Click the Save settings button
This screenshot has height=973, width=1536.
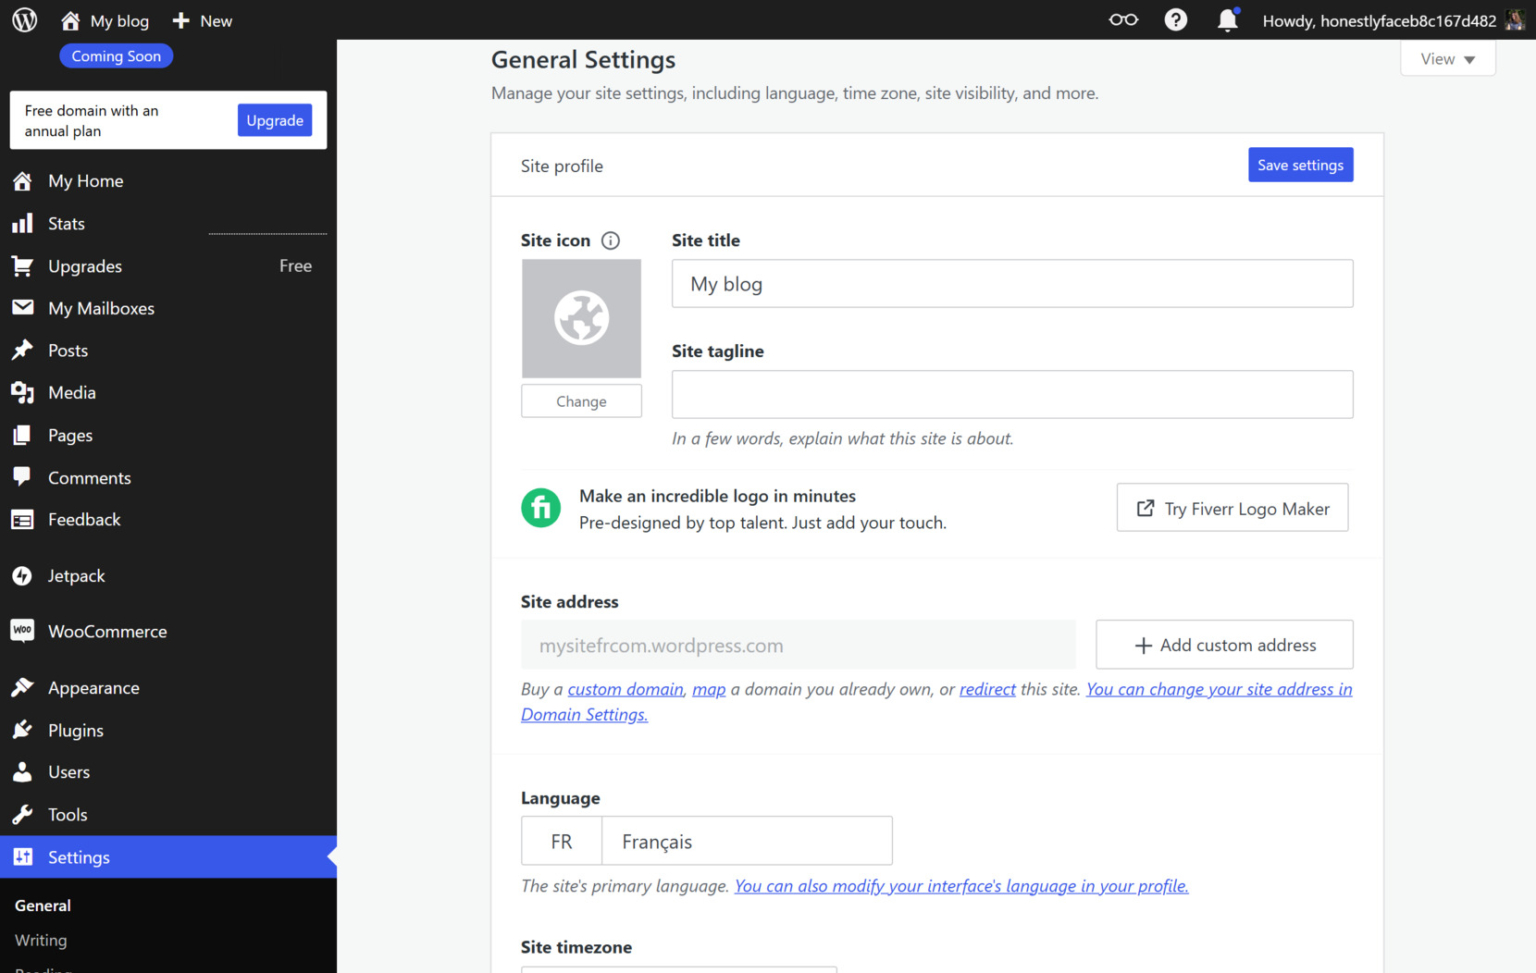tap(1300, 164)
